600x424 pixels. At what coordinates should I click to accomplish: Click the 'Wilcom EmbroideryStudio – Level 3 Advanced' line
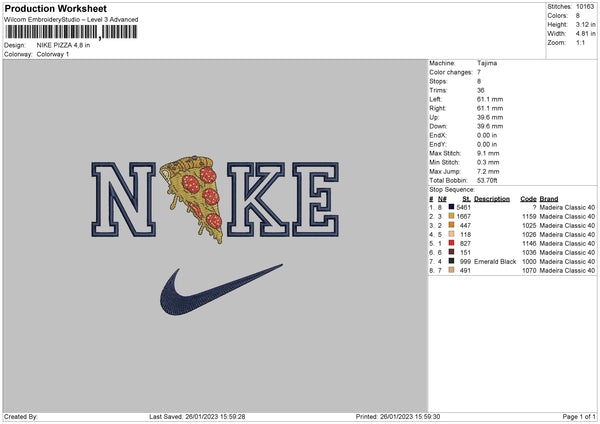[71, 20]
